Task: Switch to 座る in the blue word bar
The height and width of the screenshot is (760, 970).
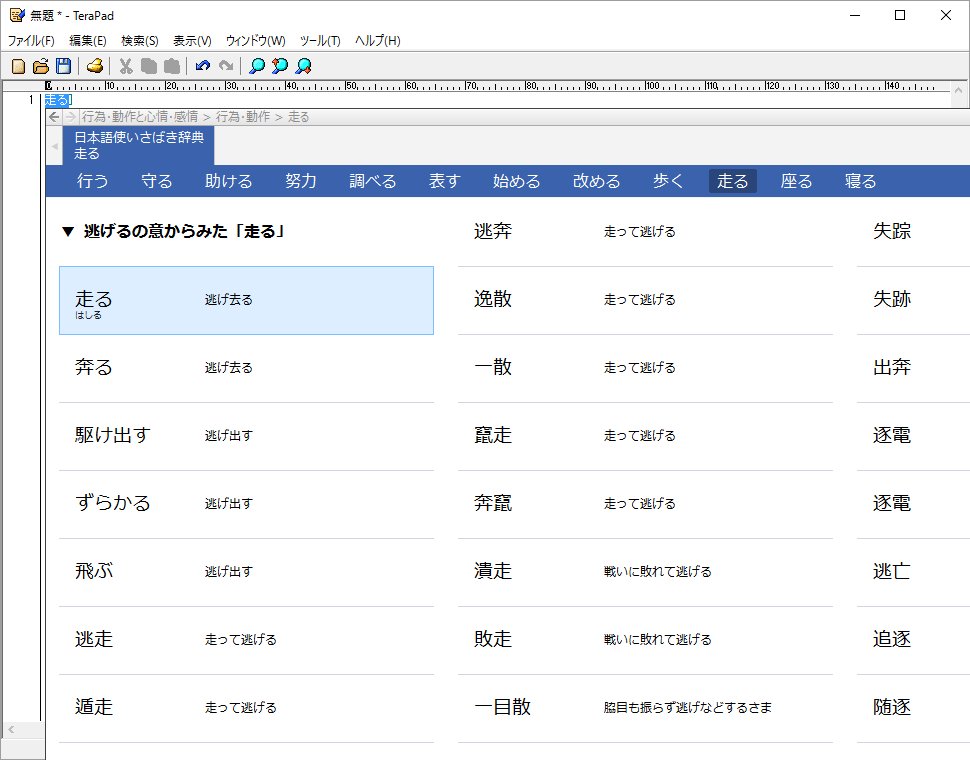Action: (x=796, y=181)
